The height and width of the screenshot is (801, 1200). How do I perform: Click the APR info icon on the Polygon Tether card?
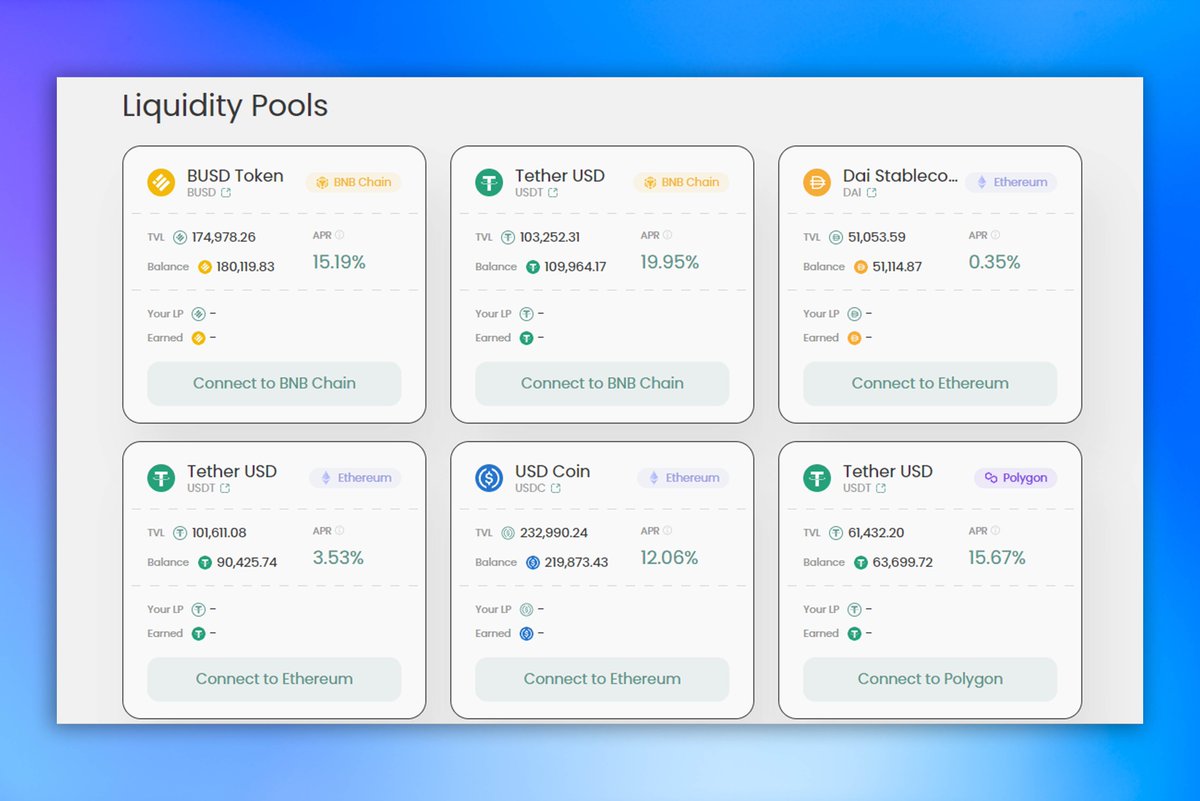[x=994, y=530]
